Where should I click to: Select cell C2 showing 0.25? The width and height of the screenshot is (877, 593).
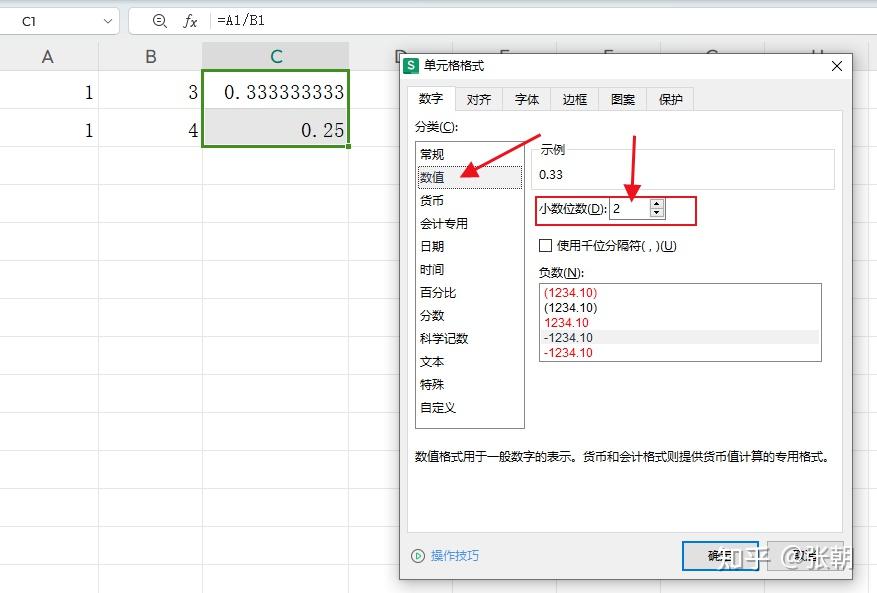[276, 129]
